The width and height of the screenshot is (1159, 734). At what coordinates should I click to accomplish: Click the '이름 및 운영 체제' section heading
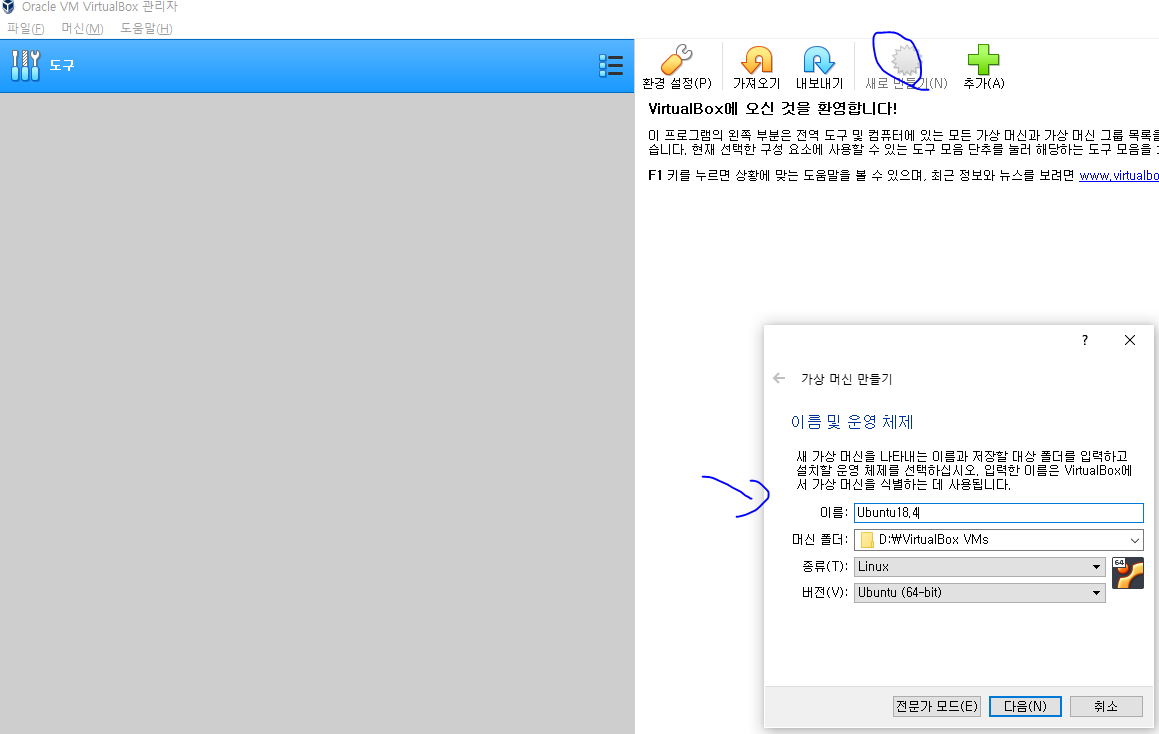coord(852,422)
